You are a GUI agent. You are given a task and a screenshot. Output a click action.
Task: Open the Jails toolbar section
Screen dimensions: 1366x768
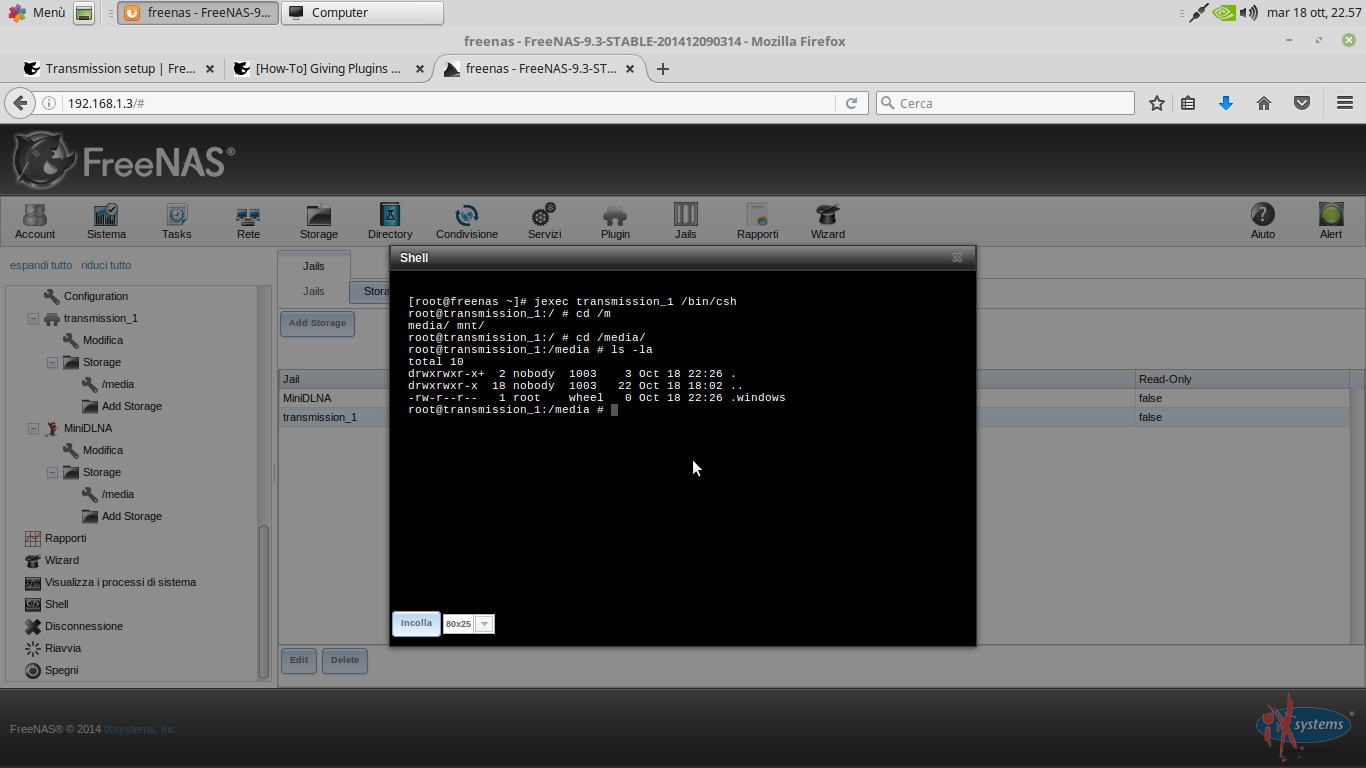point(686,221)
